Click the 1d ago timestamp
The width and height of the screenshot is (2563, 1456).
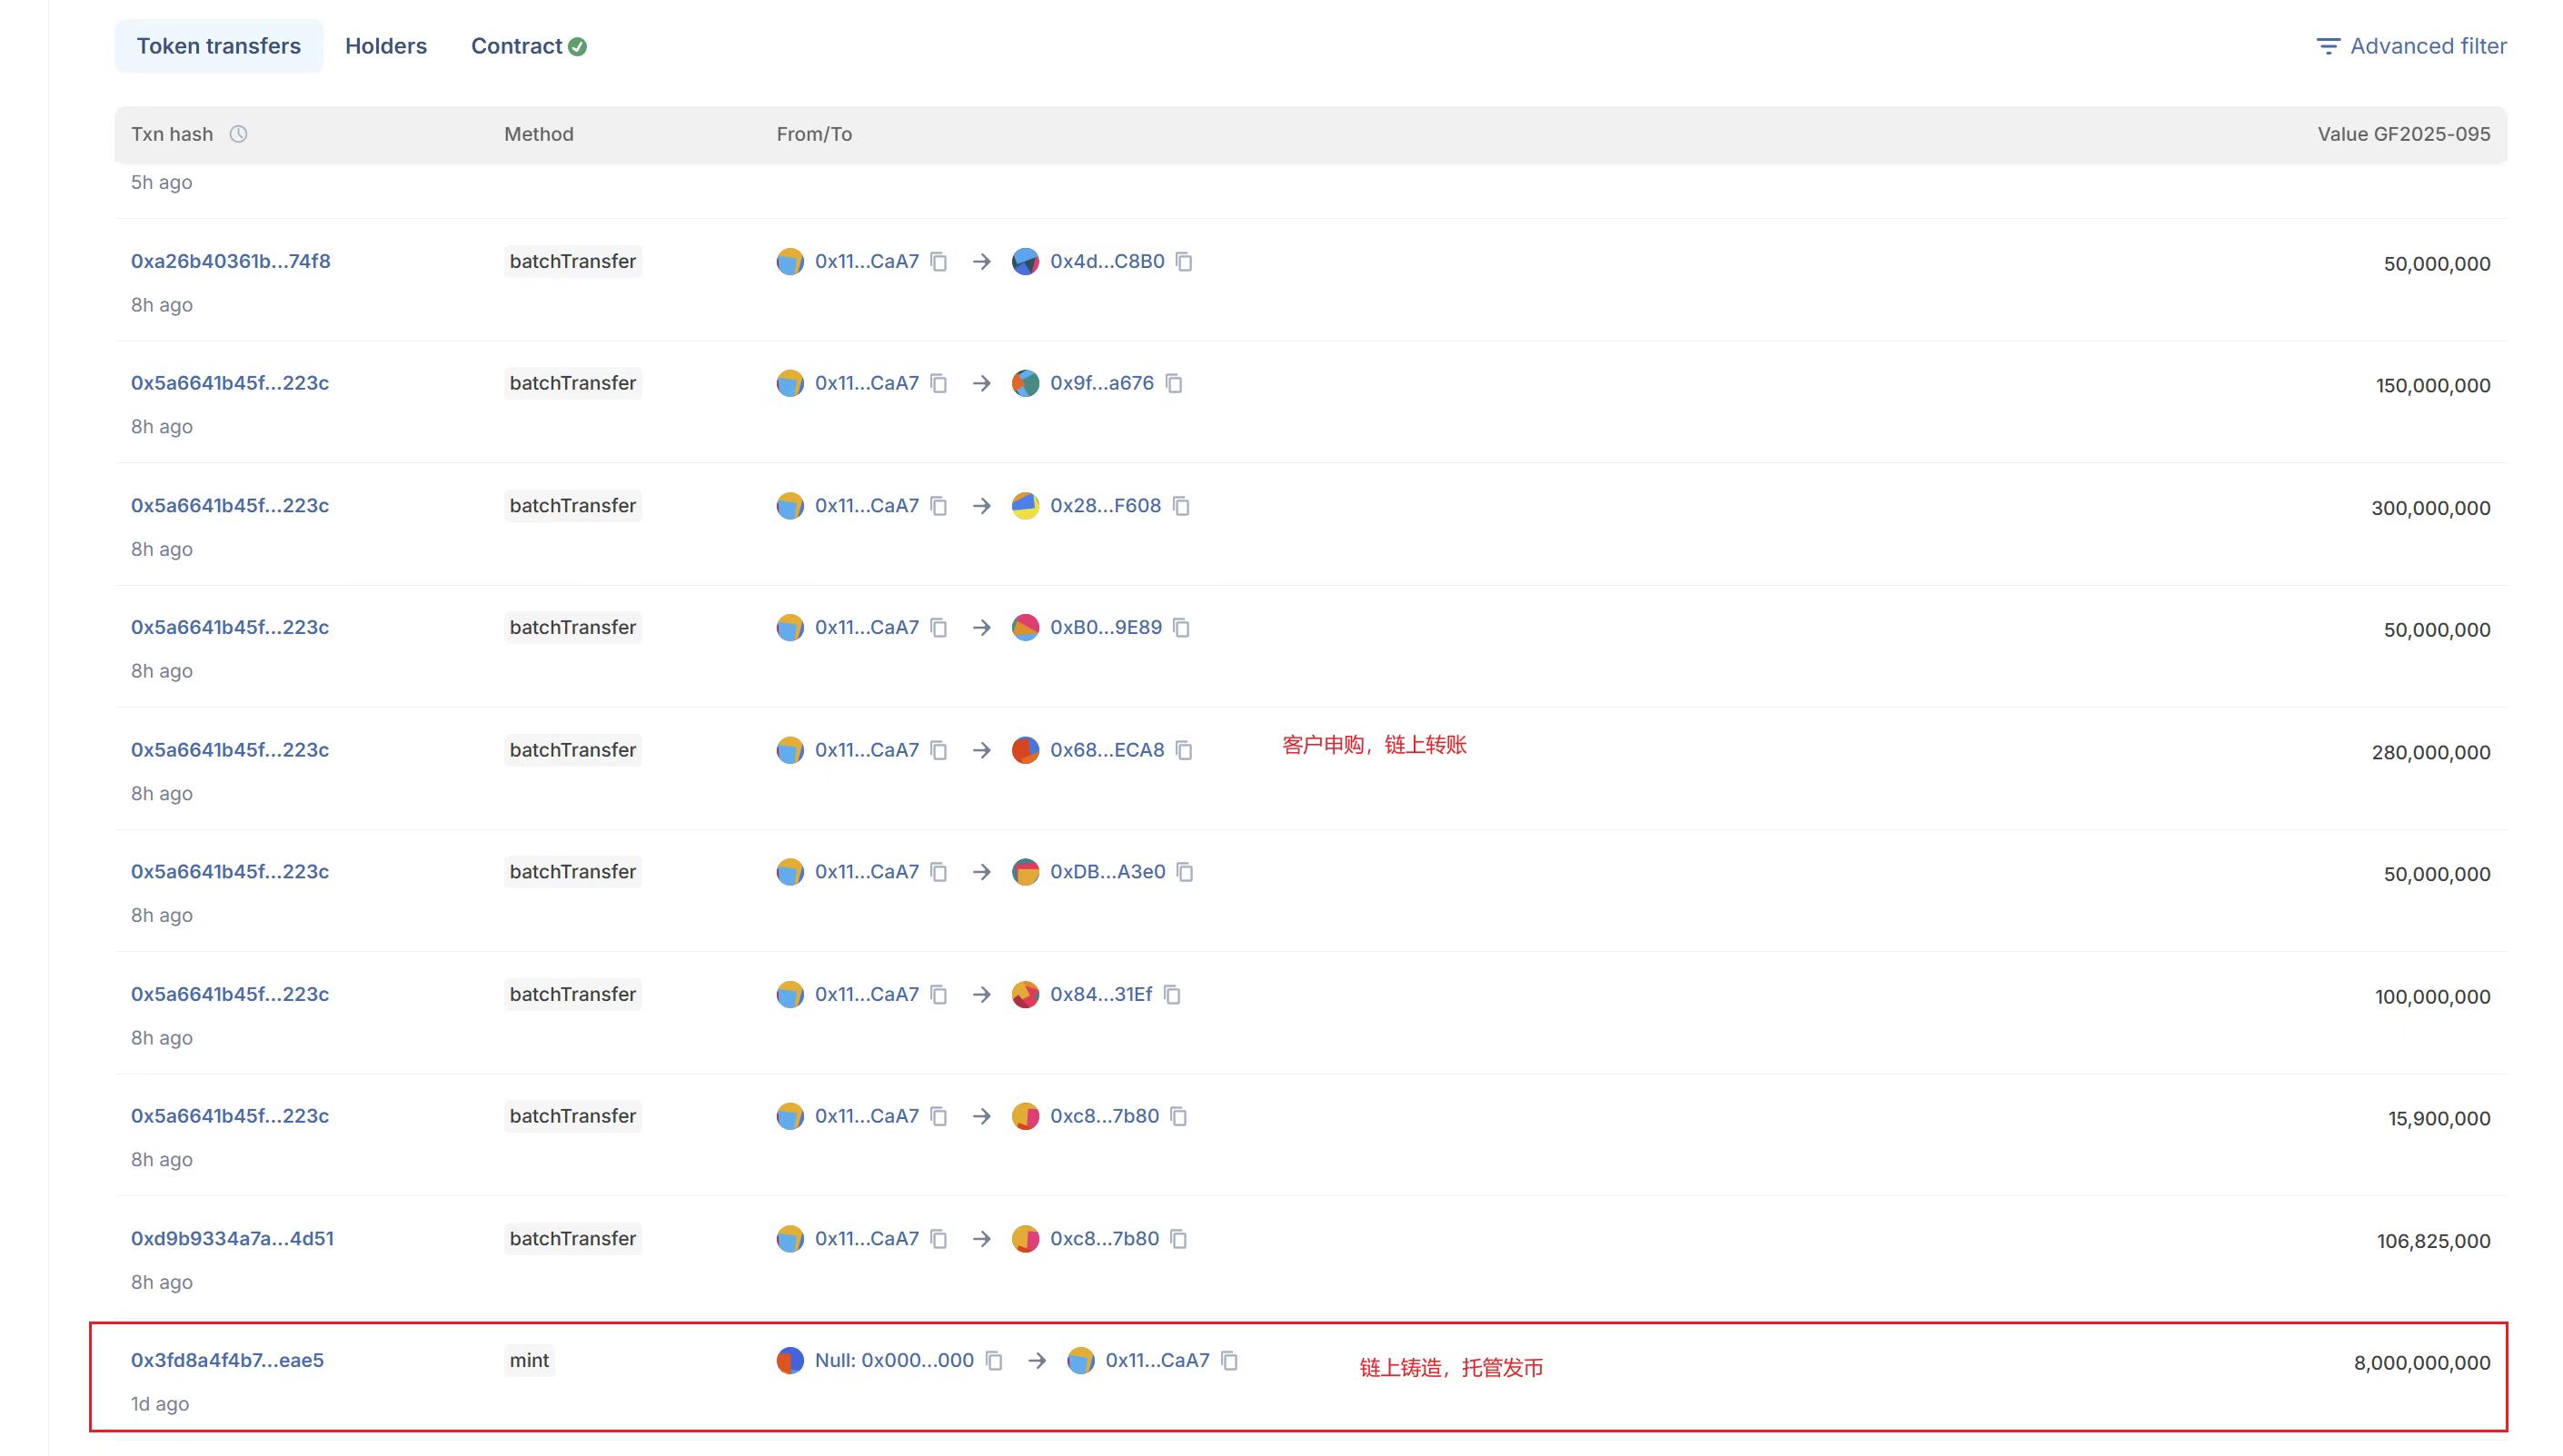[x=160, y=1404]
